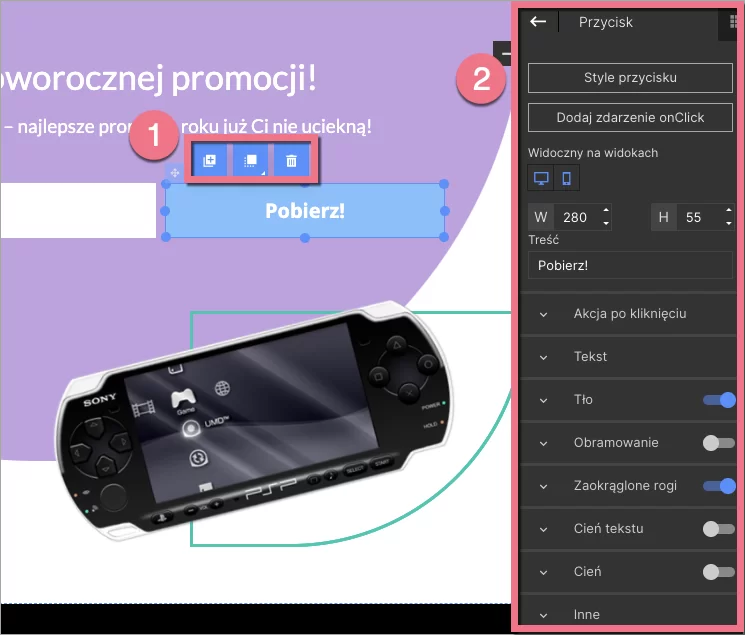
Task: Select the Pobierz! button on canvas
Action: point(304,211)
